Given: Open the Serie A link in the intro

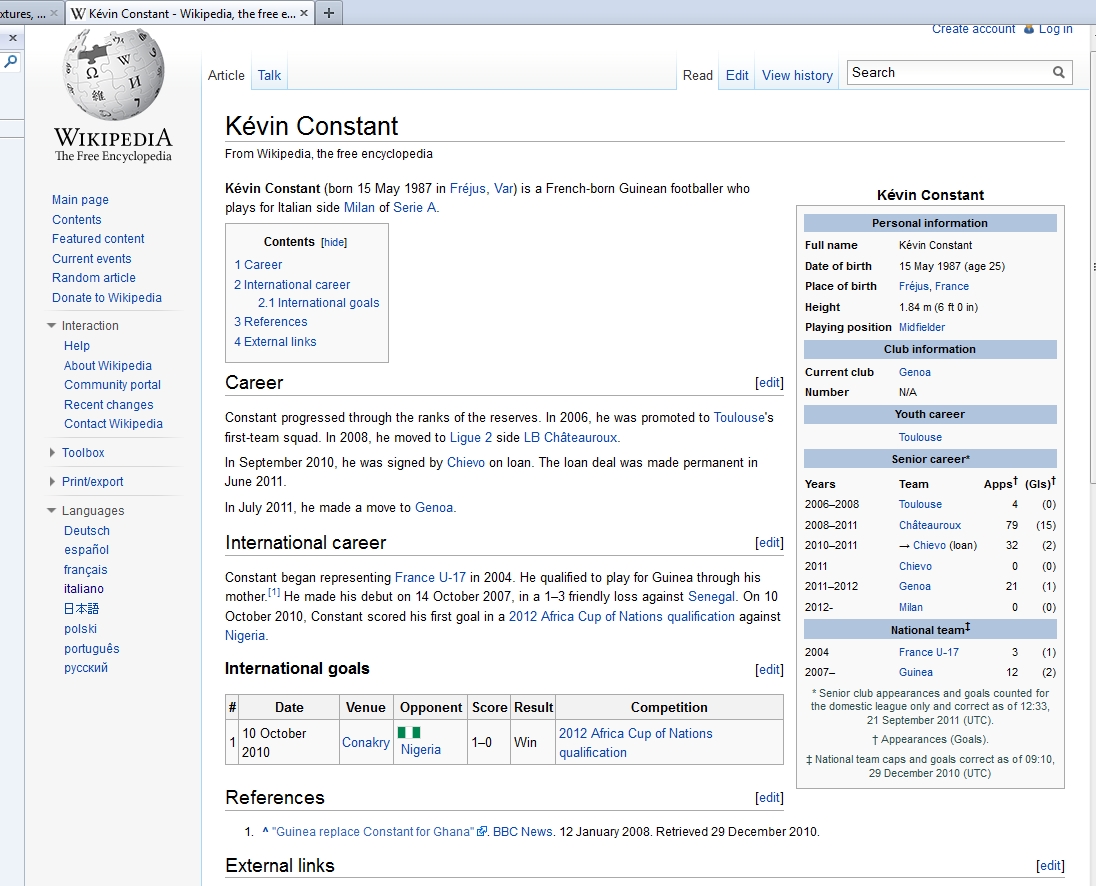Looking at the screenshot, I should tap(414, 208).
